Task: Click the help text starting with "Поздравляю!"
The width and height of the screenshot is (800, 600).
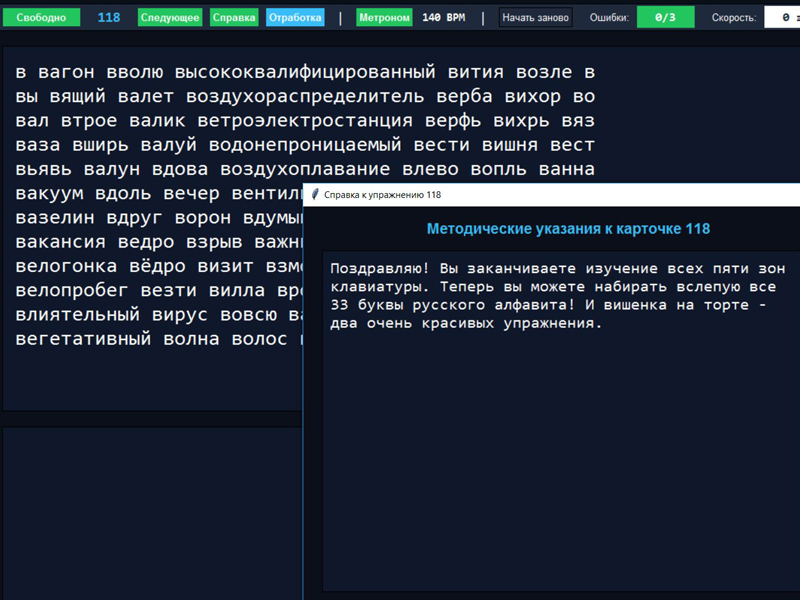Action: click(557, 296)
